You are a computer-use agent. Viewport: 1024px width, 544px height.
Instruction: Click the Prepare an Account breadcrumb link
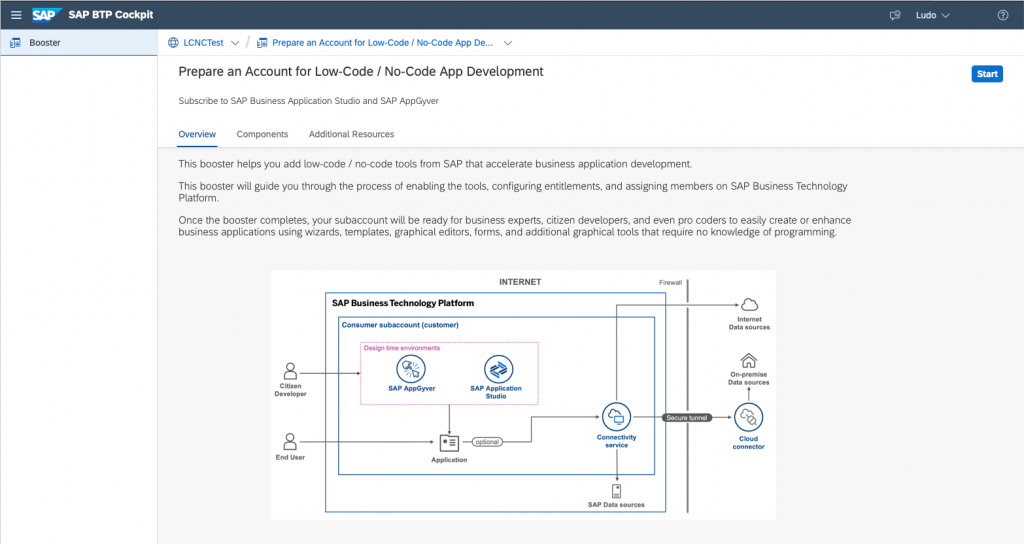click(x=382, y=42)
